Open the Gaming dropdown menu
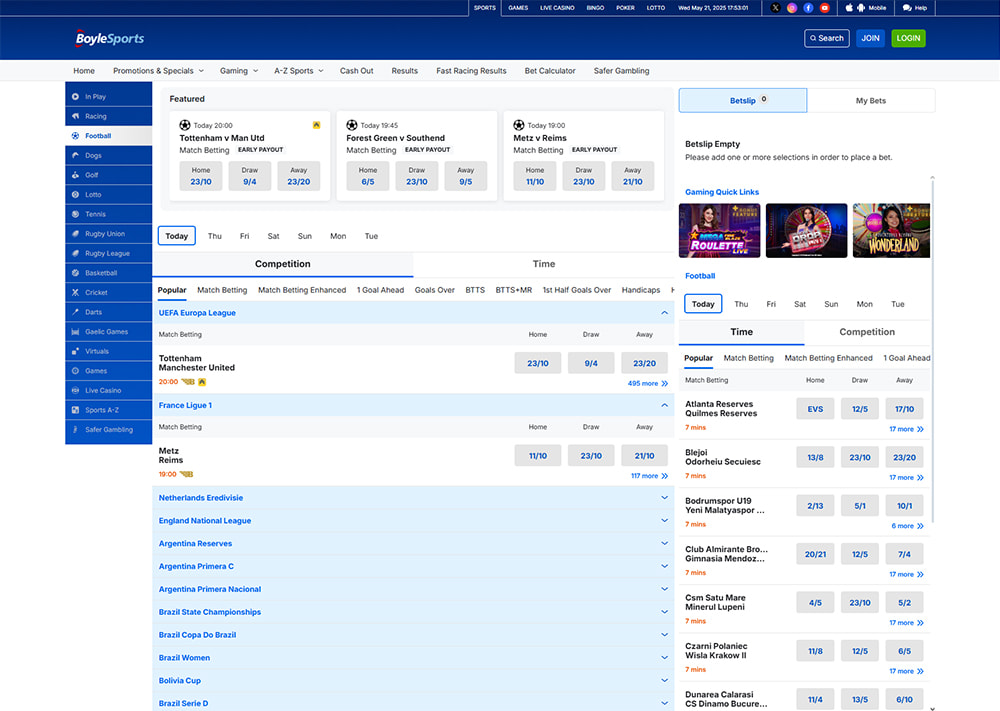The image size is (1000, 711). (239, 71)
